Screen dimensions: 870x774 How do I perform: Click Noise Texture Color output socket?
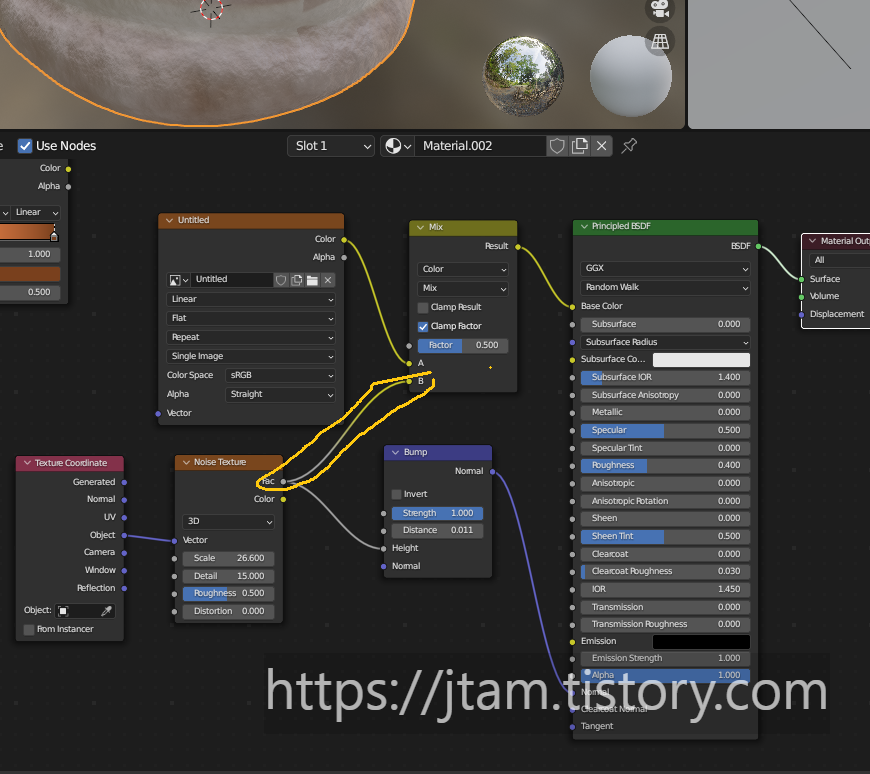[x=284, y=499]
